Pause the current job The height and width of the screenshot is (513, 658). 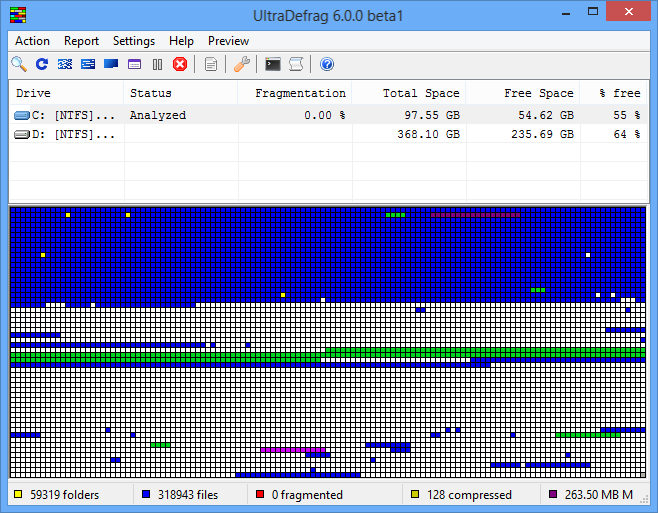tap(157, 64)
